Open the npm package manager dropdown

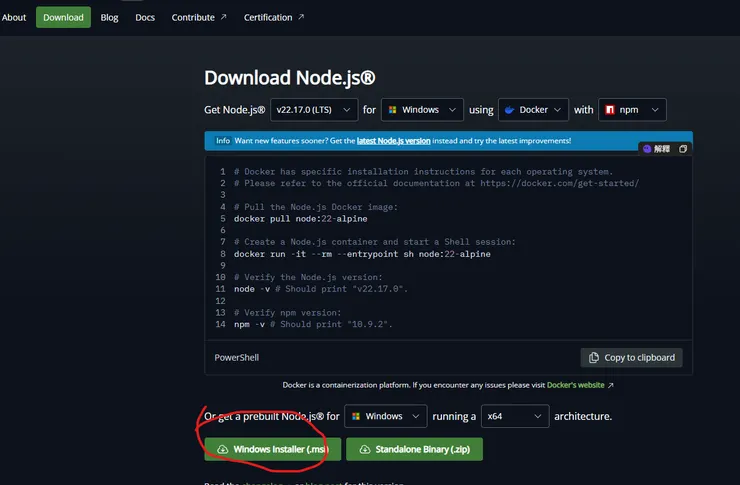[x=632, y=110]
